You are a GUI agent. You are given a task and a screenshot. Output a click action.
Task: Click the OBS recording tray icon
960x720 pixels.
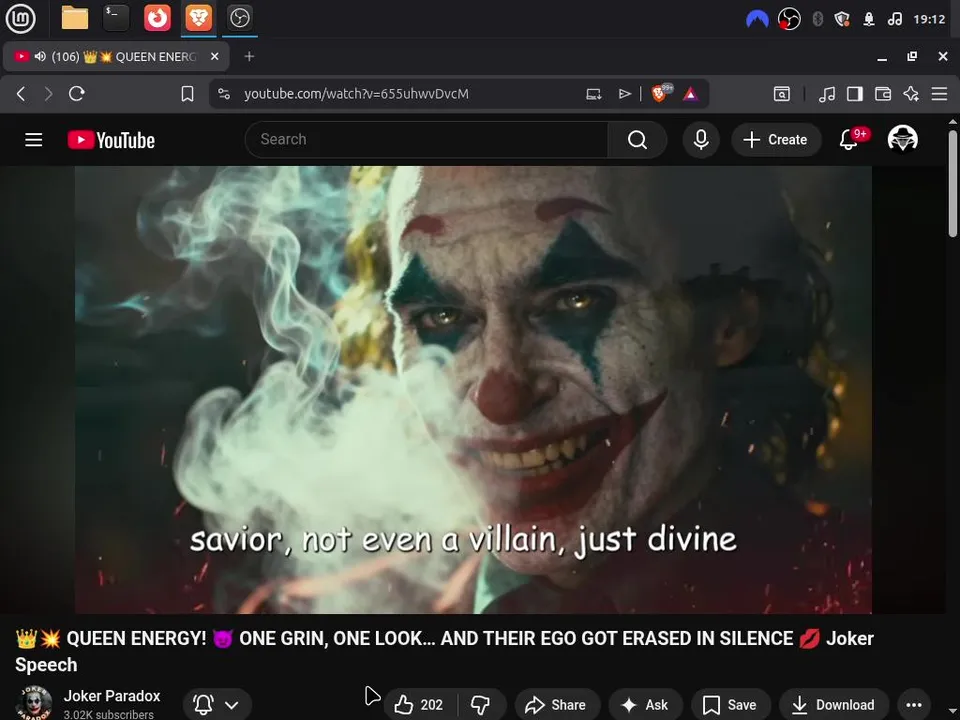point(789,20)
